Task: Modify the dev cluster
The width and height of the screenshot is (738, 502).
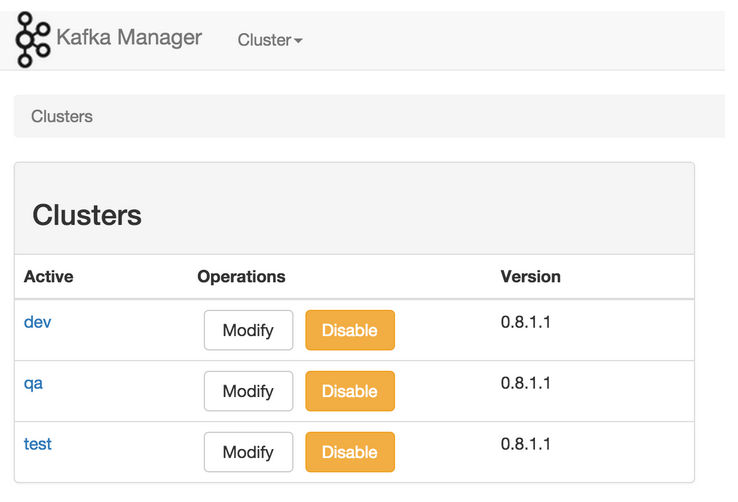Action: point(249,330)
